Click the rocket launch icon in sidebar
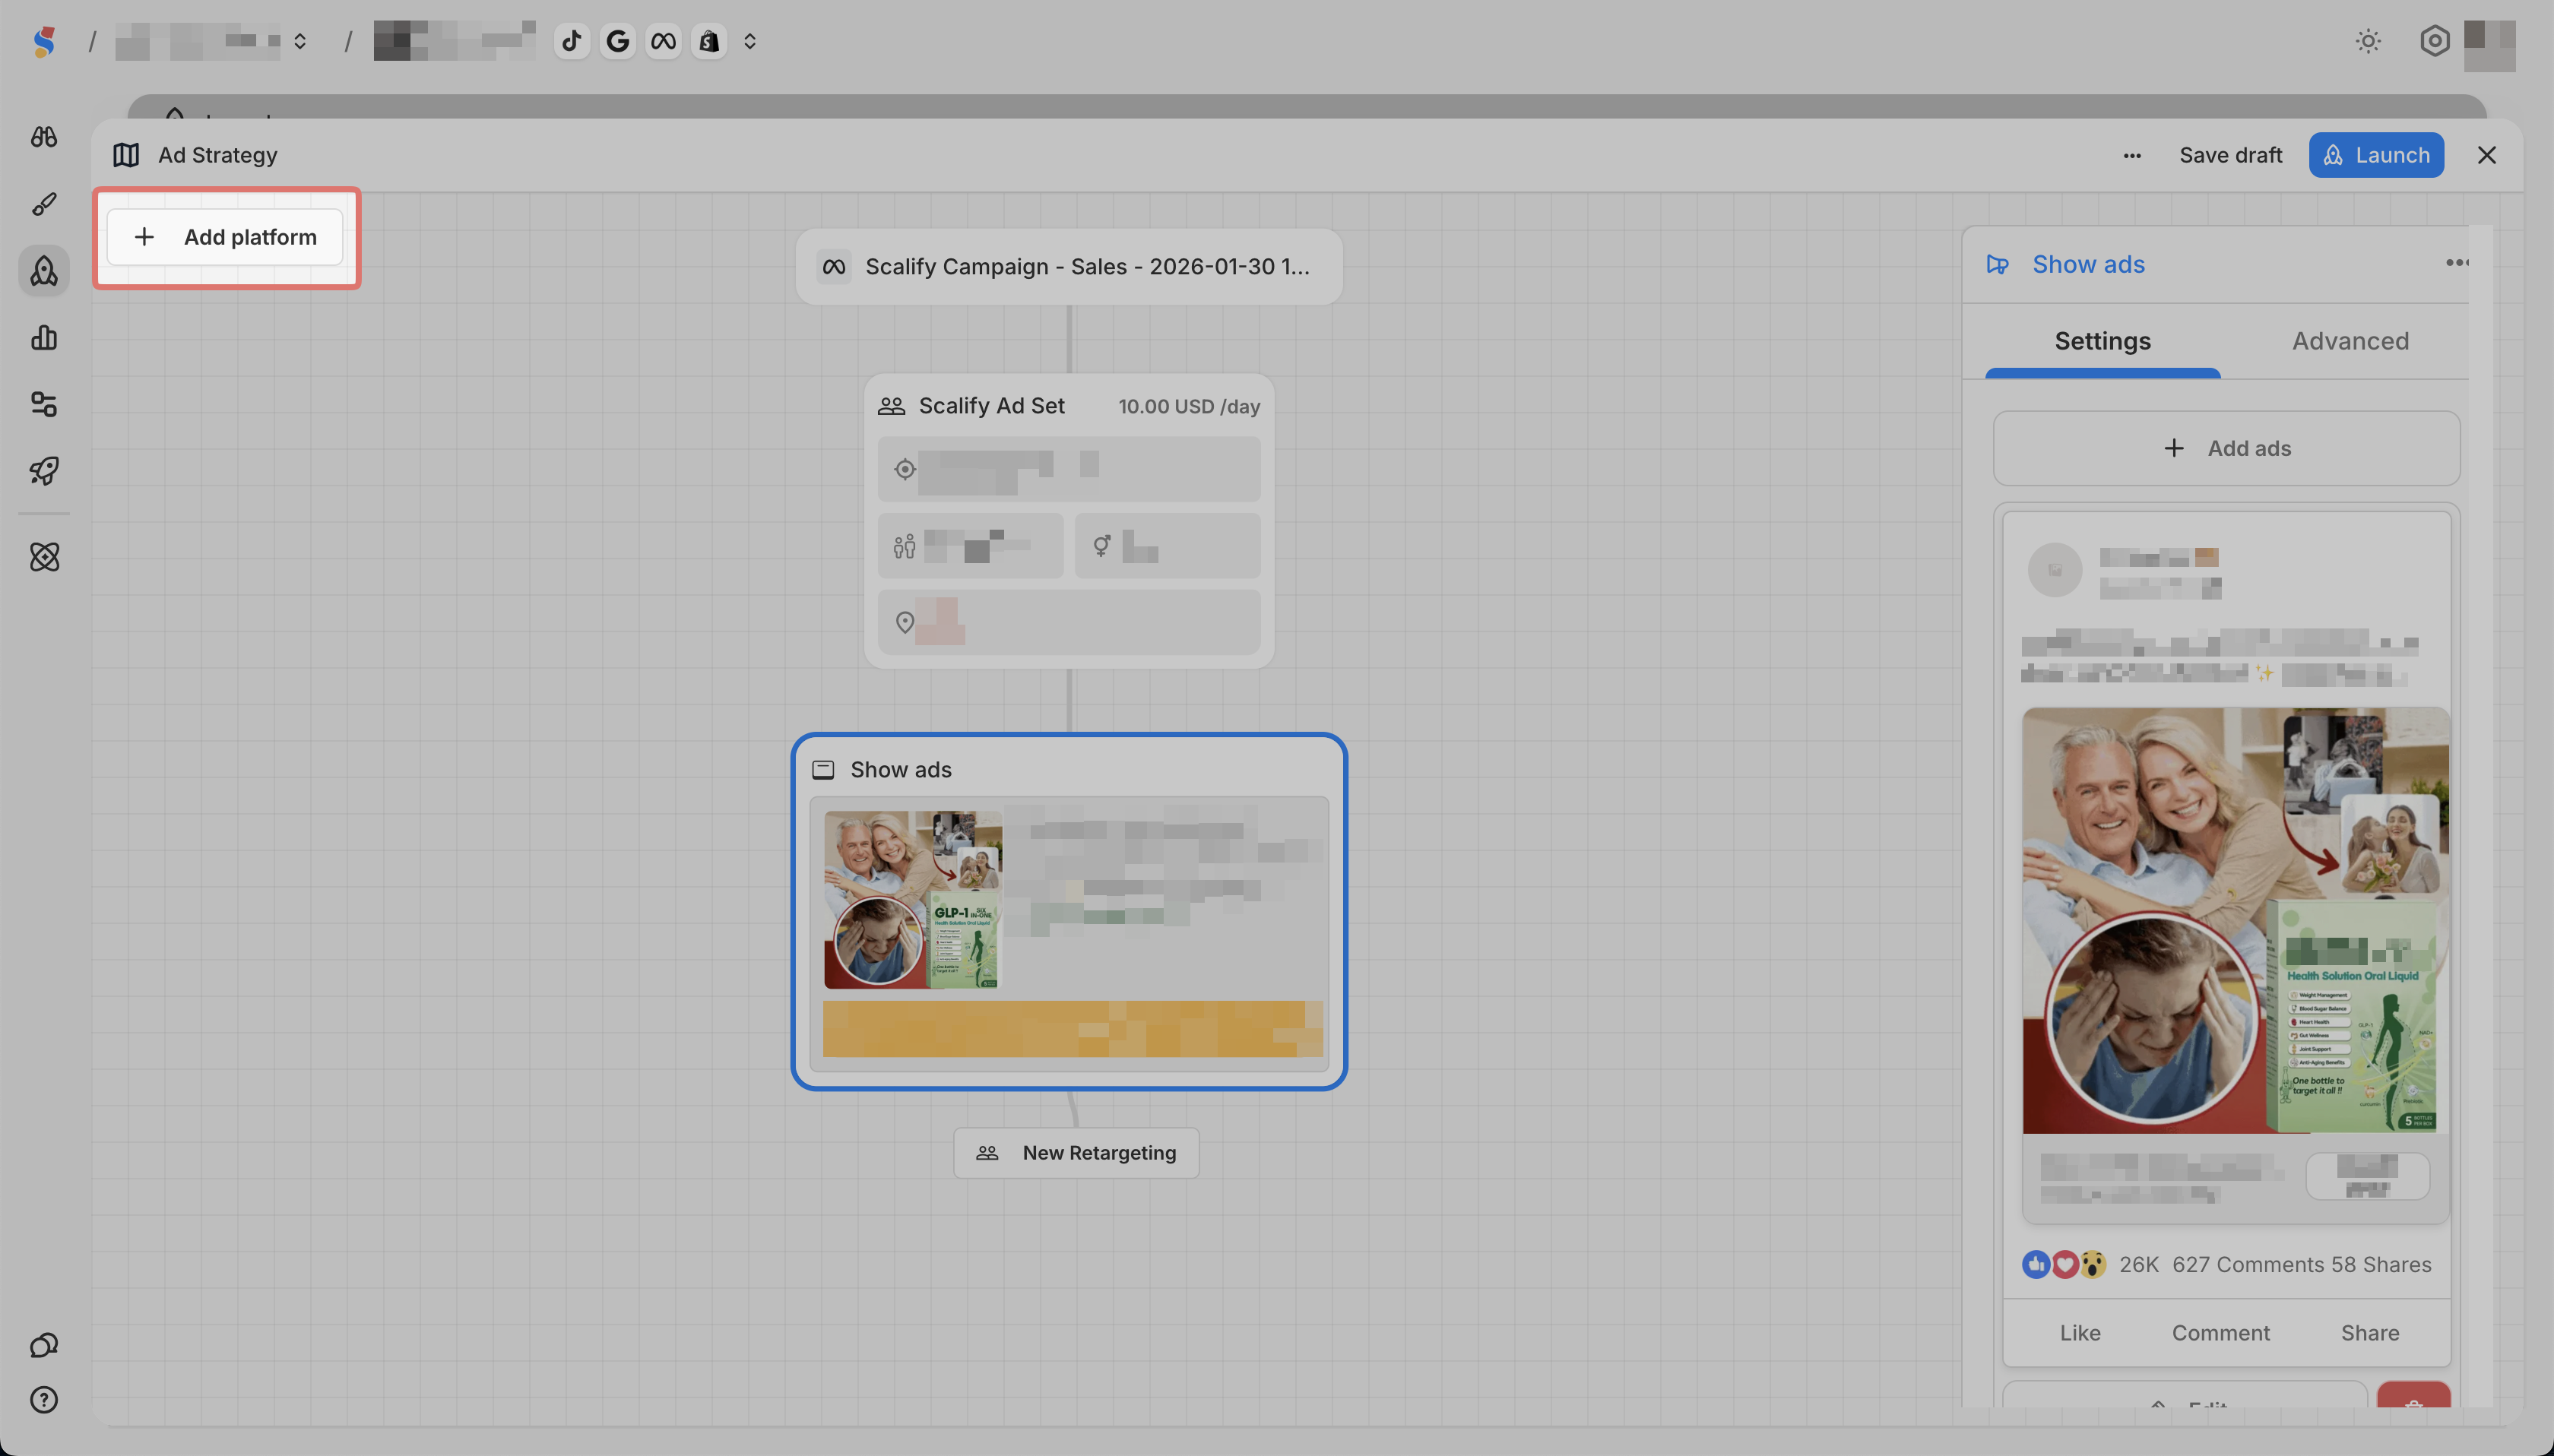 44,471
